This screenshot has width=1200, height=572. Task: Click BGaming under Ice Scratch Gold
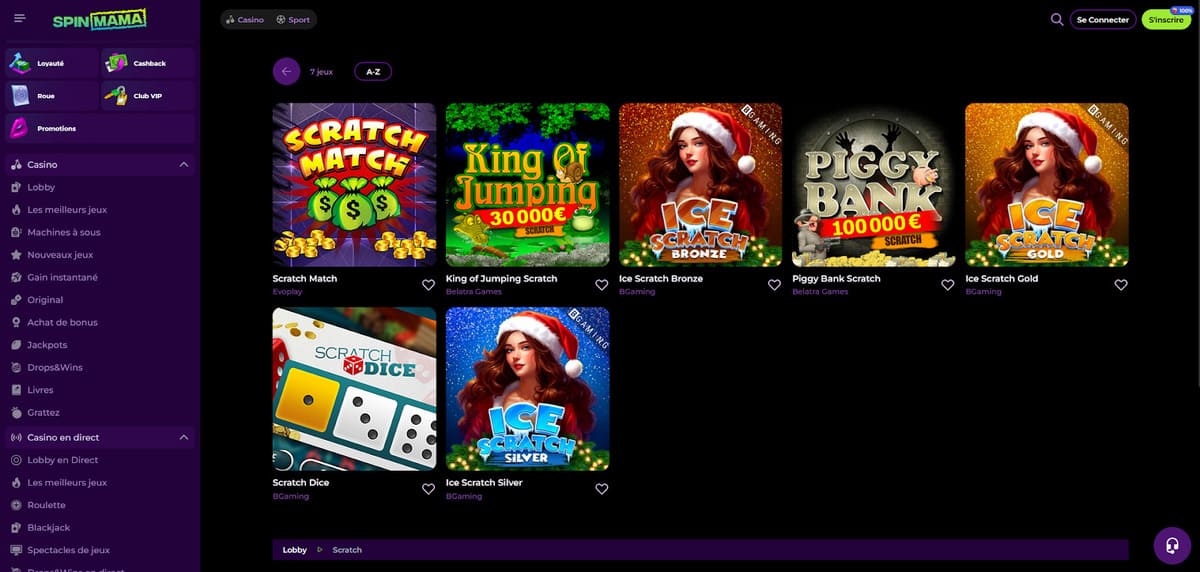[981, 292]
